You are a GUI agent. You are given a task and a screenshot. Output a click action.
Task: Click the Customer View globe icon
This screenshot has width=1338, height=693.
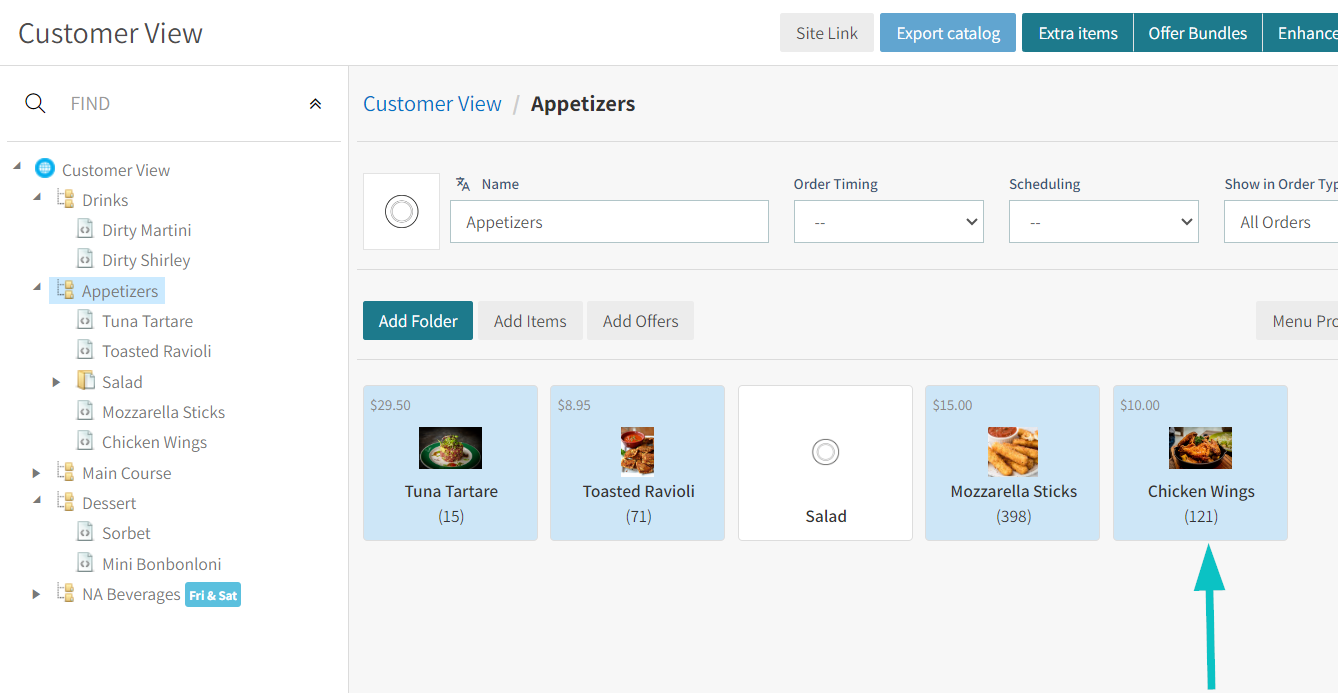coord(44,169)
